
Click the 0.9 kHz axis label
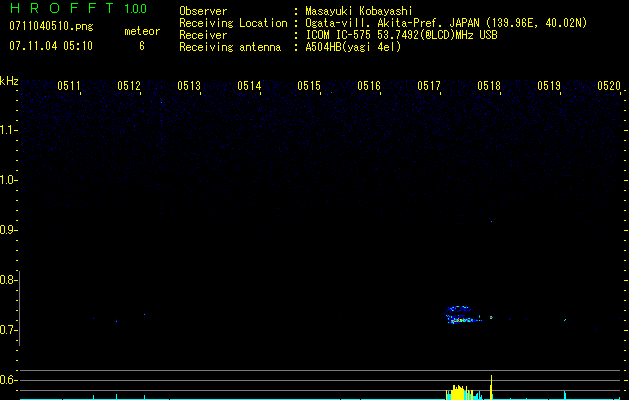pyautogui.click(x=8, y=230)
